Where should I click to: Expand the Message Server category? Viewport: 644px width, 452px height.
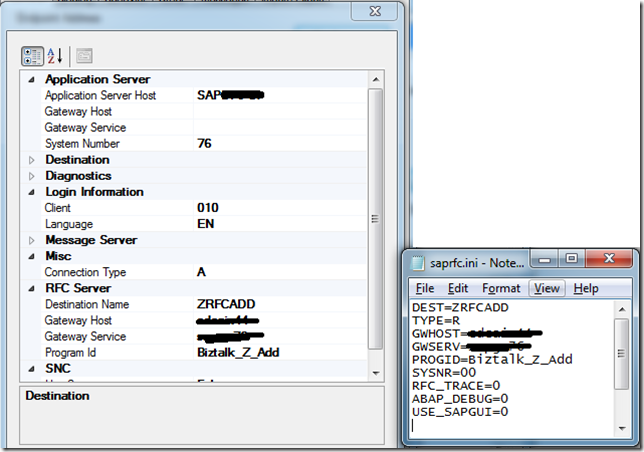tap(32, 241)
